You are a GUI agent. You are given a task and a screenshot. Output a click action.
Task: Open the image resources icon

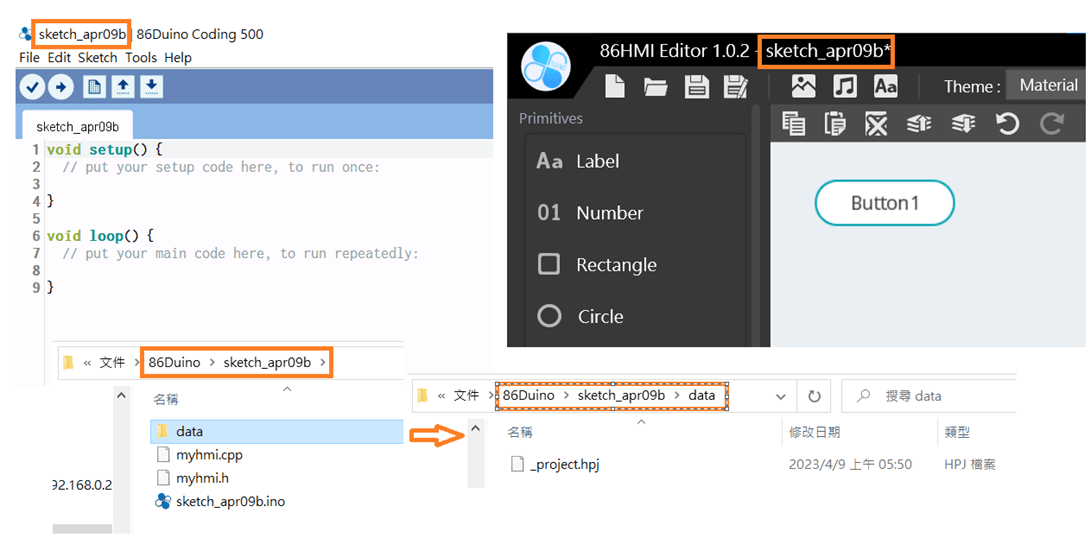(803, 86)
